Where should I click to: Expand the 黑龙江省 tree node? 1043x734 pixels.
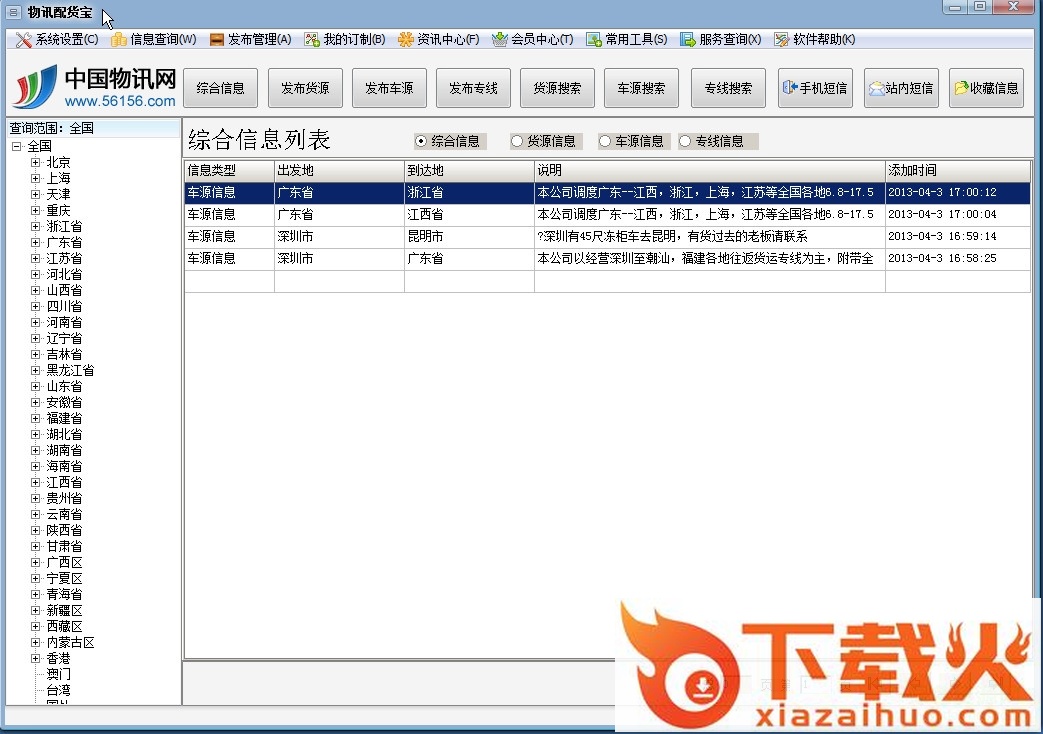36,370
